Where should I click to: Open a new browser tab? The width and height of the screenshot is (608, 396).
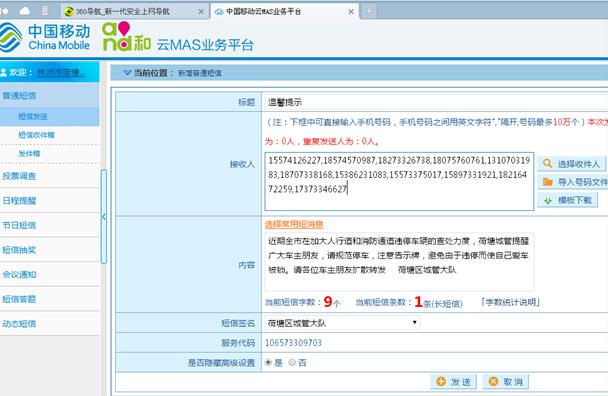369,12
